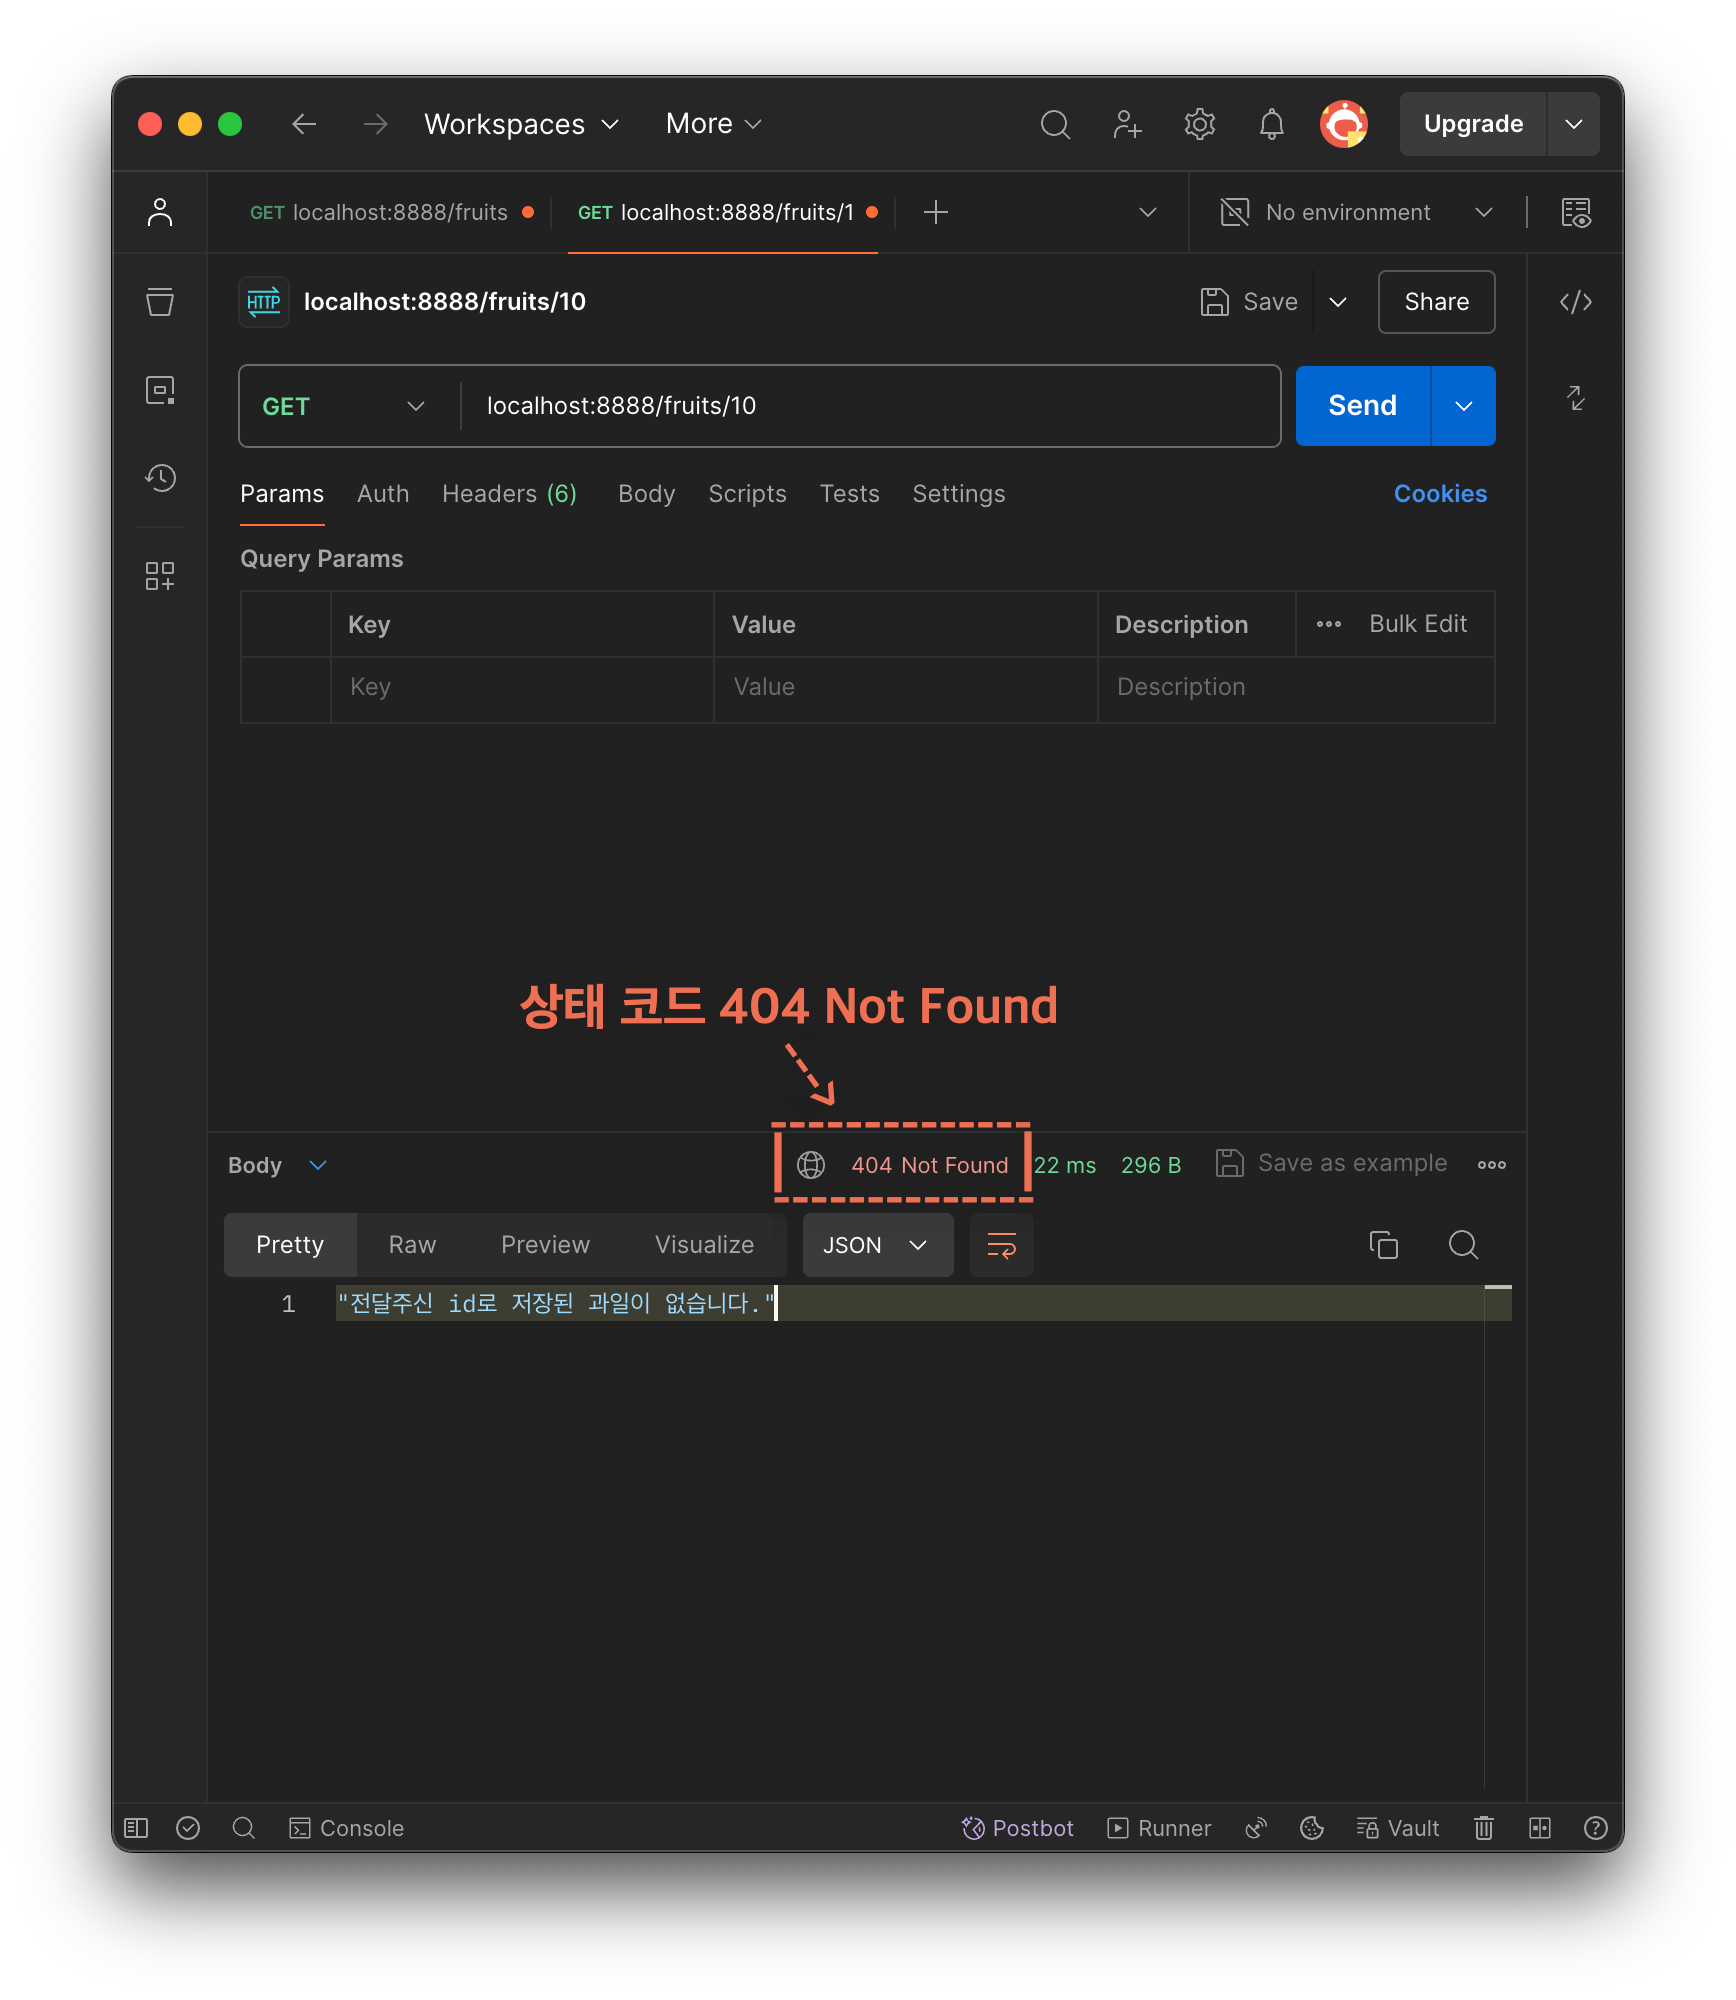Click the two-pane layout icon
The height and width of the screenshot is (2000, 1736).
[x=1540, y=1828]
